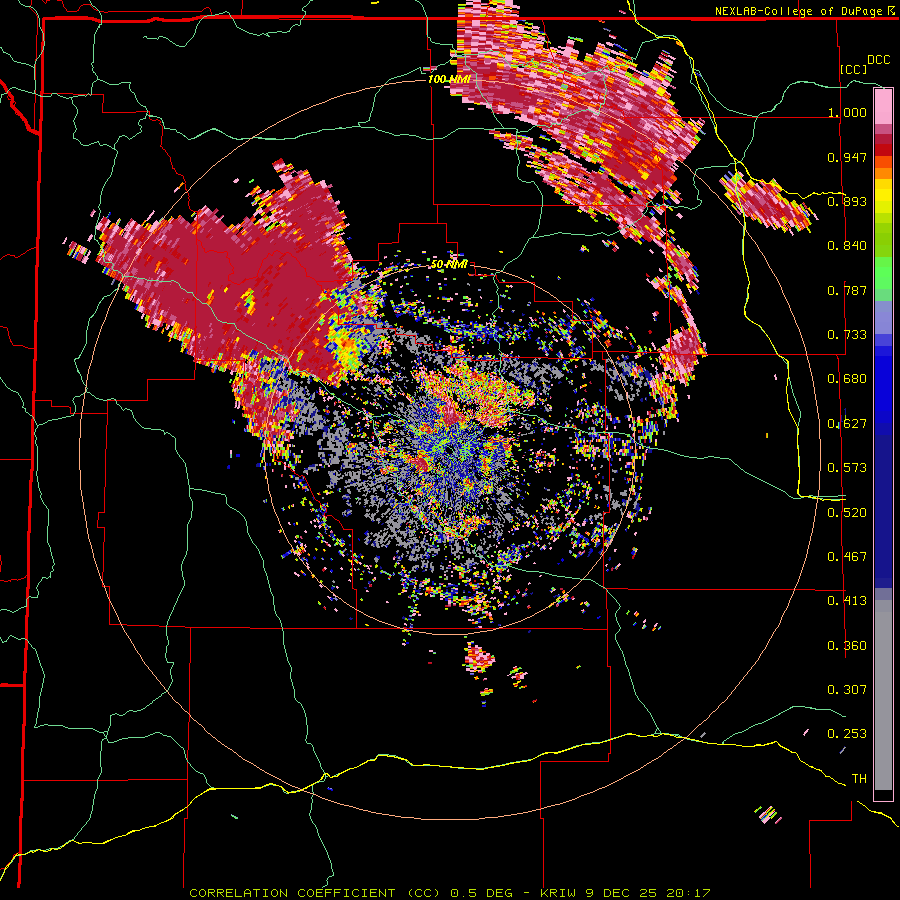Click the 0.573 scale value
900x900 pixels.
pos(847,467)
